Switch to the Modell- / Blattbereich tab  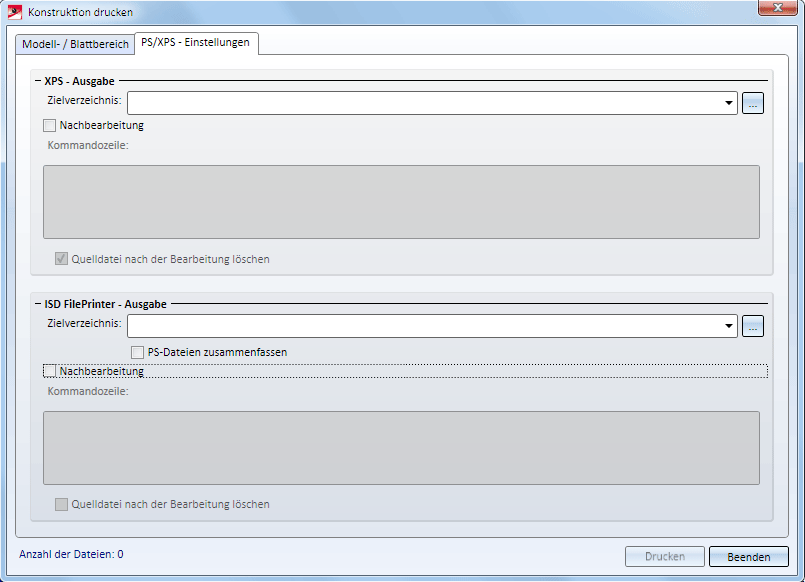click(75, 44)
